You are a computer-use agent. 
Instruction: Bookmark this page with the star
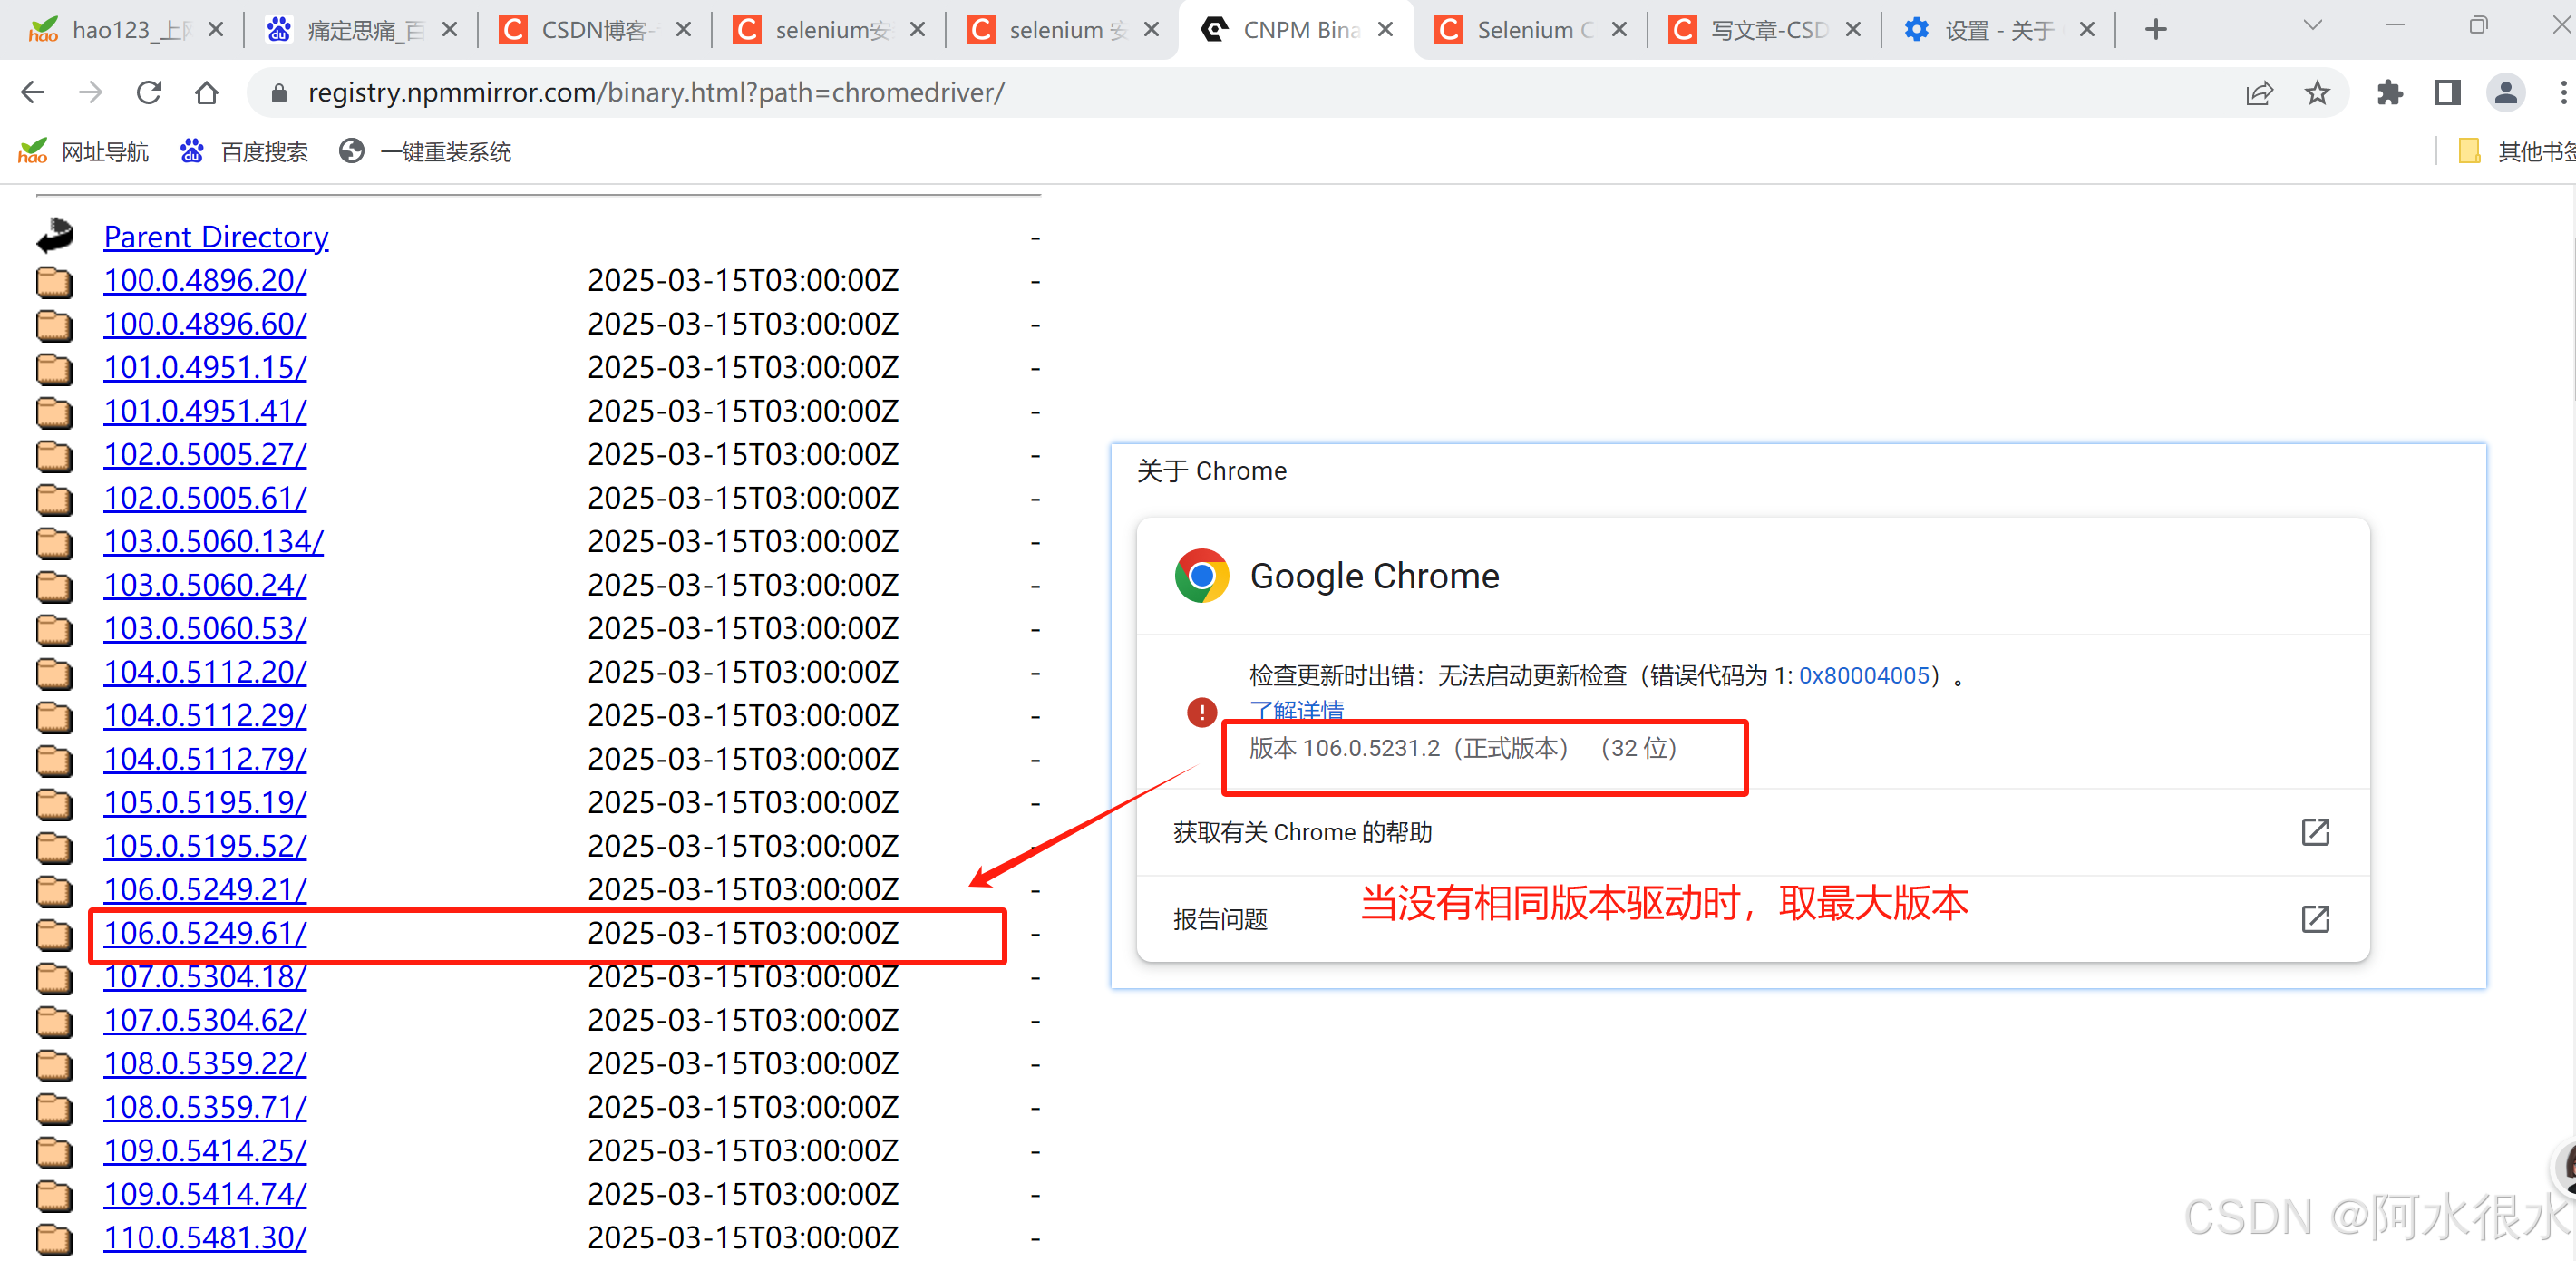[2317, 92]
